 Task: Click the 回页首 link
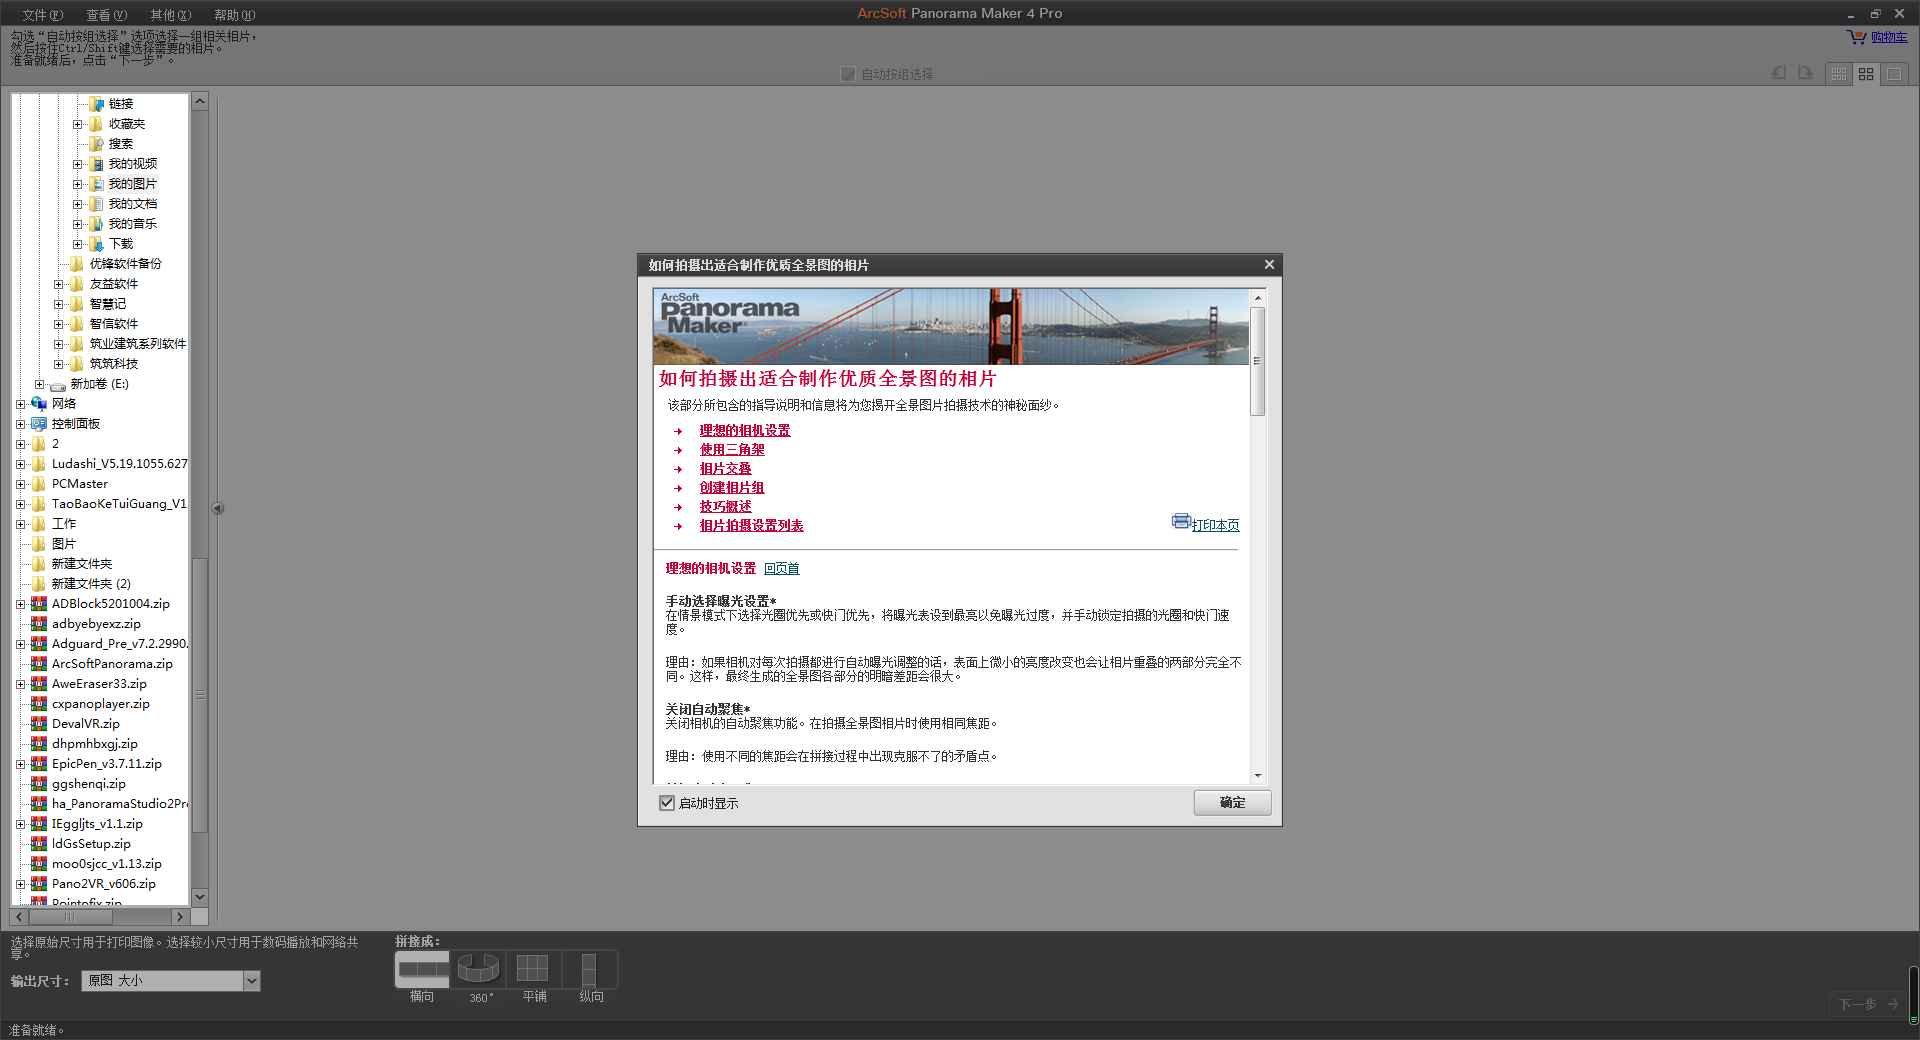click(x=781, y=568)
